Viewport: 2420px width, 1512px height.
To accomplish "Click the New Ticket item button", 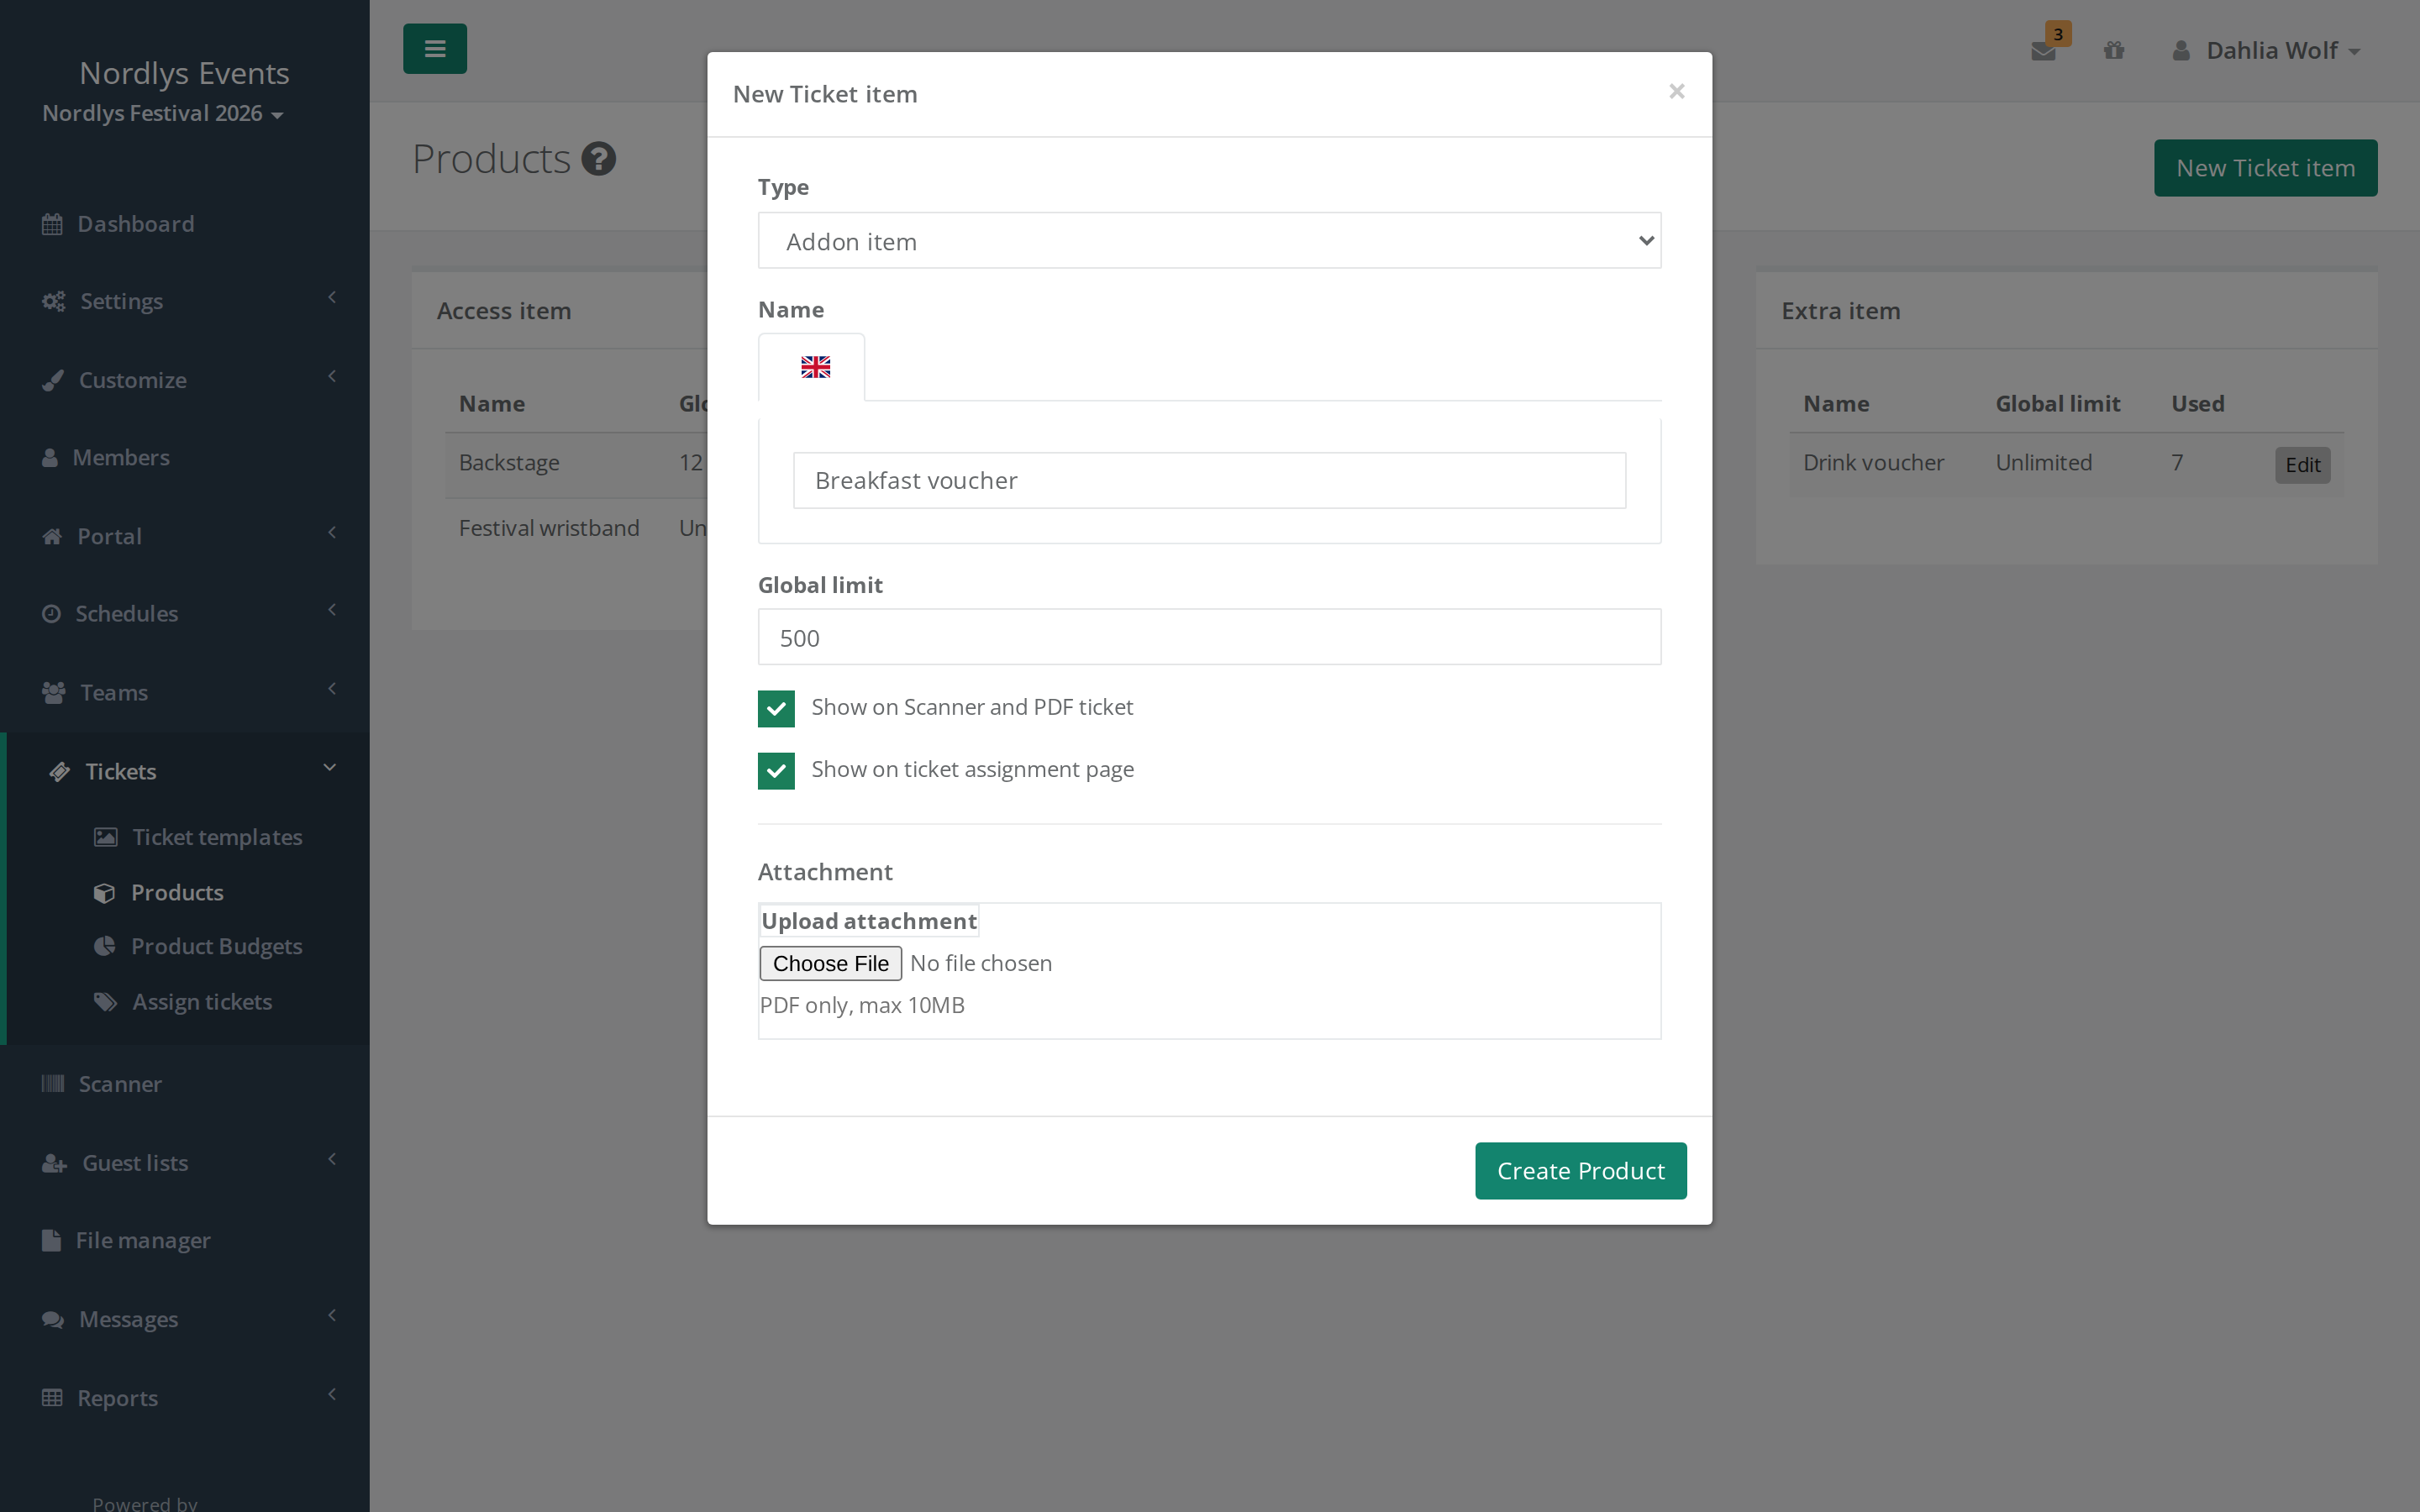I will coord(2265,168).
